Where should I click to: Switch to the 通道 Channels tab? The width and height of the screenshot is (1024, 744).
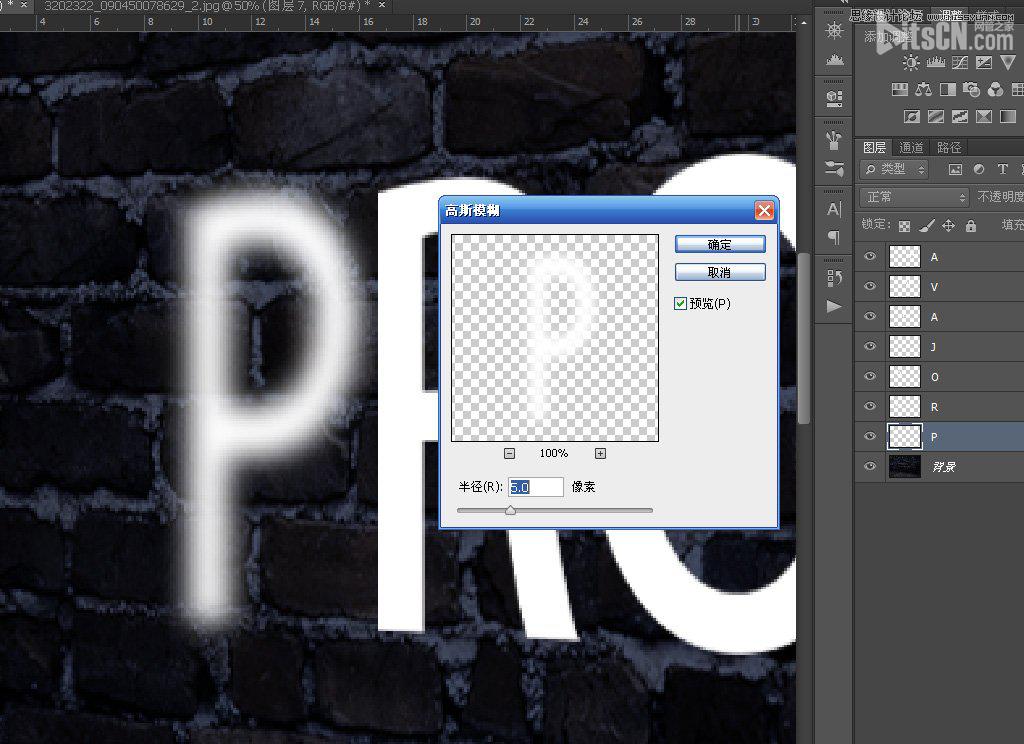click(912, 147)
